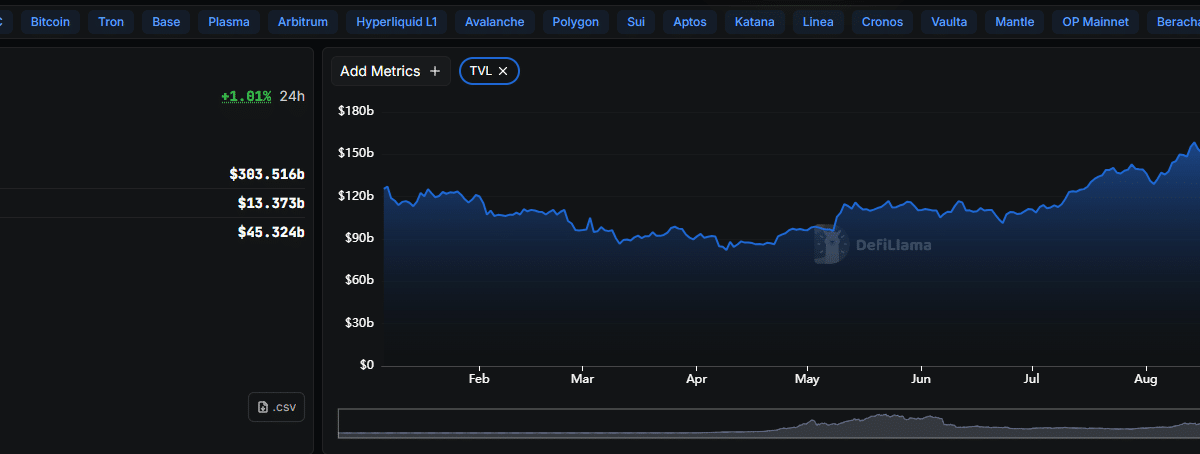Choose the Plasma chain chip

point(229,21)
